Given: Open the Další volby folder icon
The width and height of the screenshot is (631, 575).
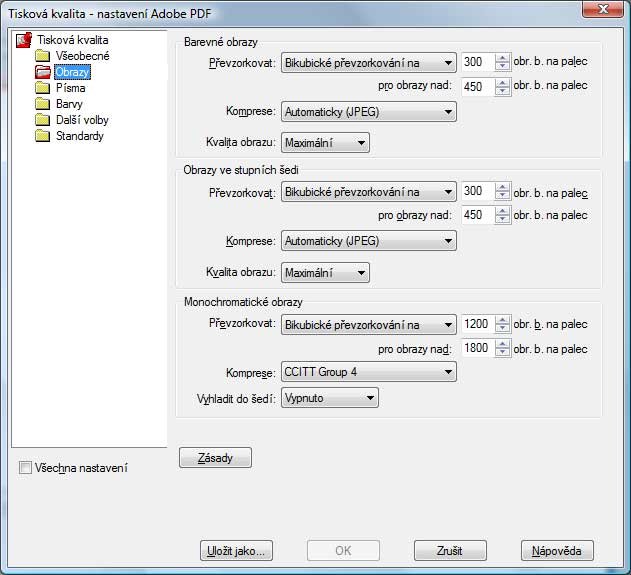Looking at the screenshot, I should 42,120.
